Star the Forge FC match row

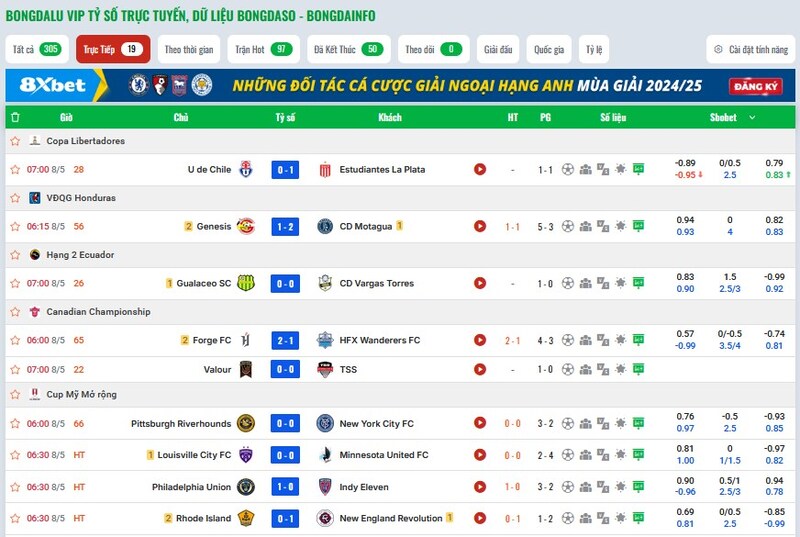(15, 340)
